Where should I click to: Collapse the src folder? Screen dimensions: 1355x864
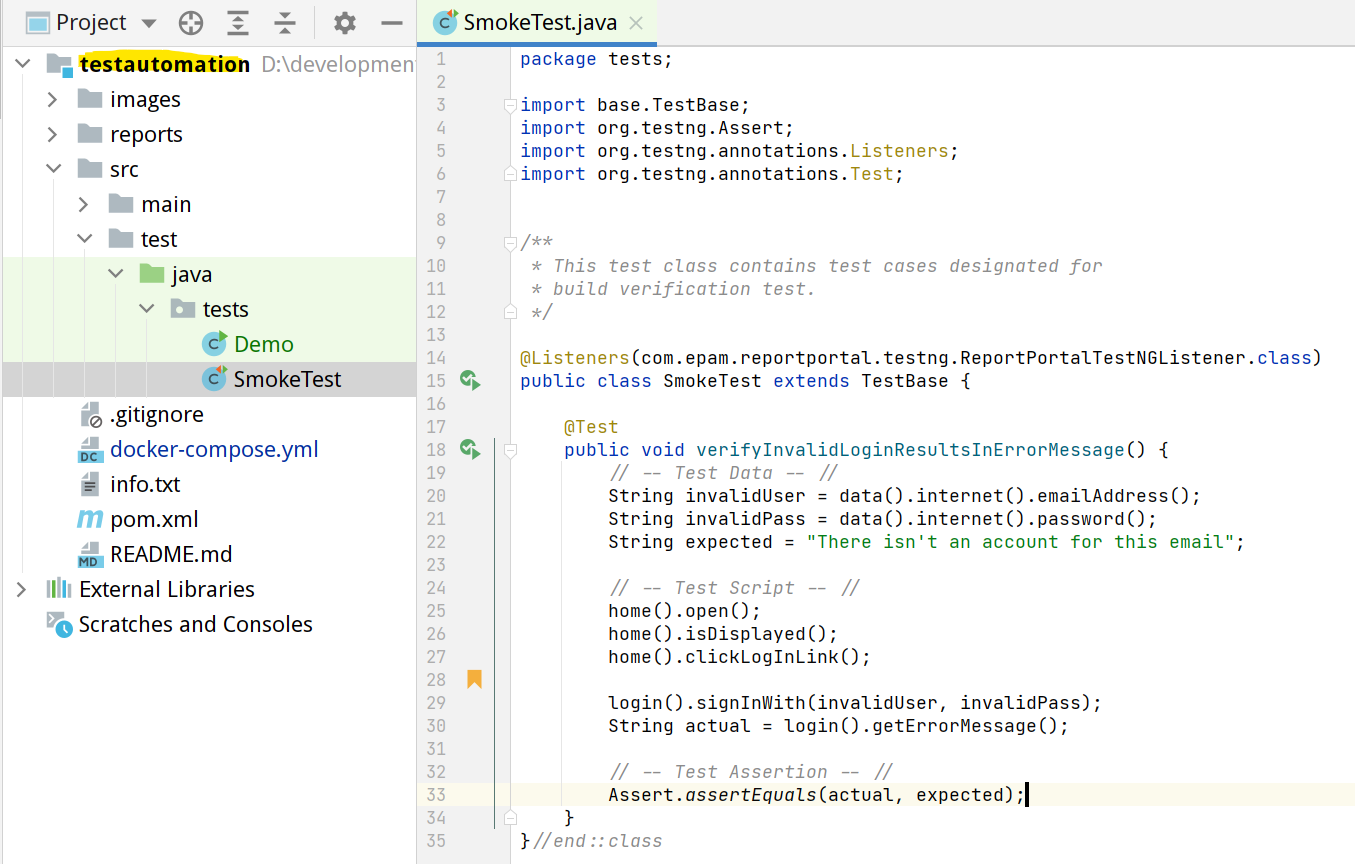click(55, 169)
